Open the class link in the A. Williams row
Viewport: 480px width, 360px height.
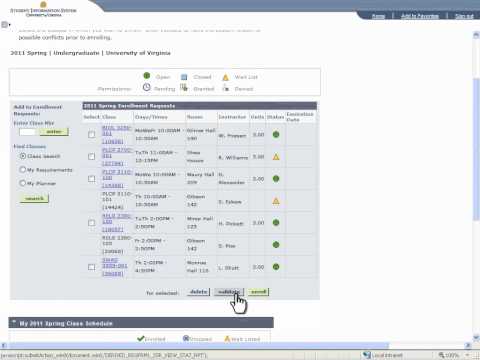pos(117,157)
